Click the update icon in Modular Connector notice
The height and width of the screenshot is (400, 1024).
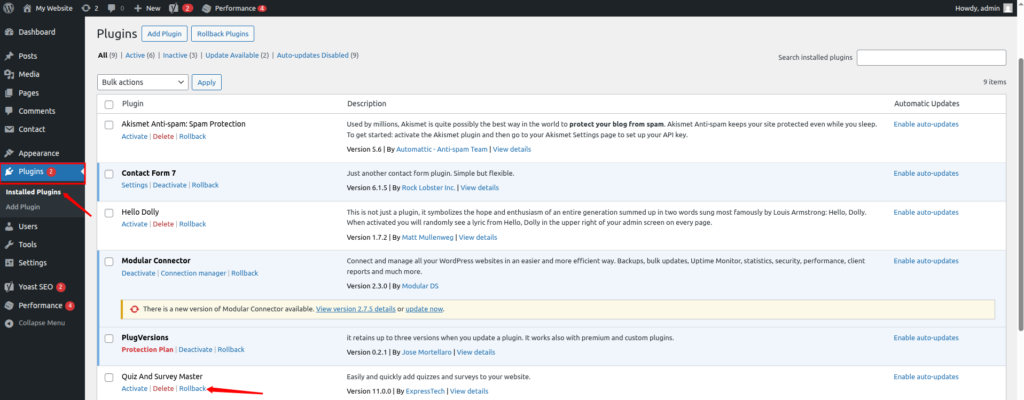135,309
